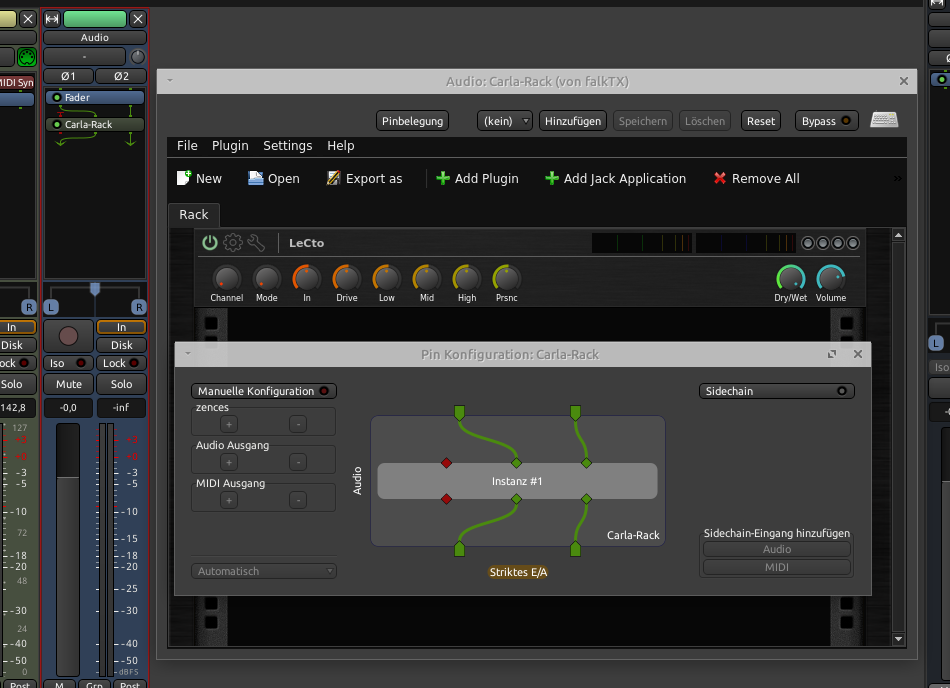Open Carla-Rack window title menu arrow
This screenshot has width=950, height=688.
point(170,81)
